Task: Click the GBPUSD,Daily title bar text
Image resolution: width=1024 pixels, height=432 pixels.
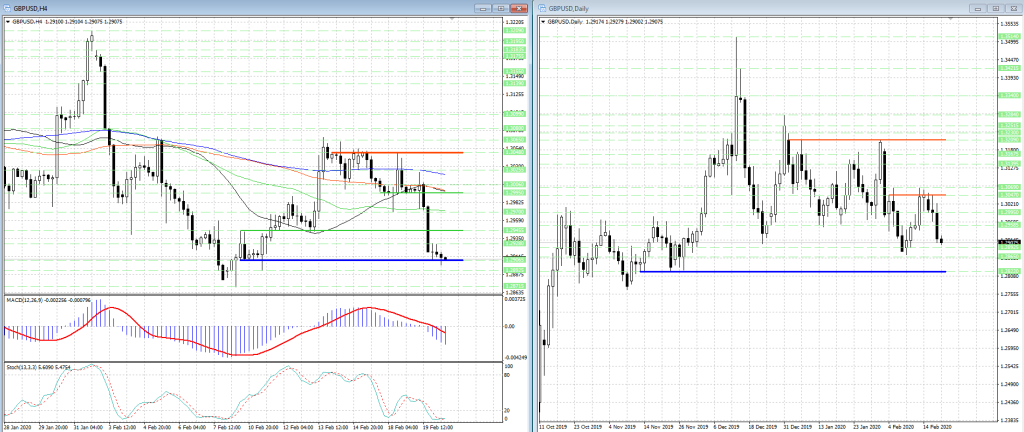Action: click(x=575, y=7)
